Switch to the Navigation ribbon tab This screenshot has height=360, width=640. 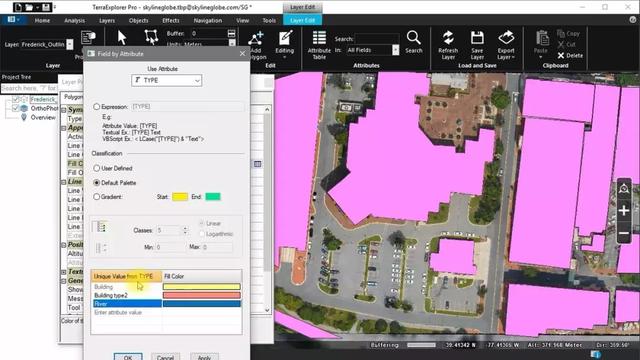click(208, 20)
